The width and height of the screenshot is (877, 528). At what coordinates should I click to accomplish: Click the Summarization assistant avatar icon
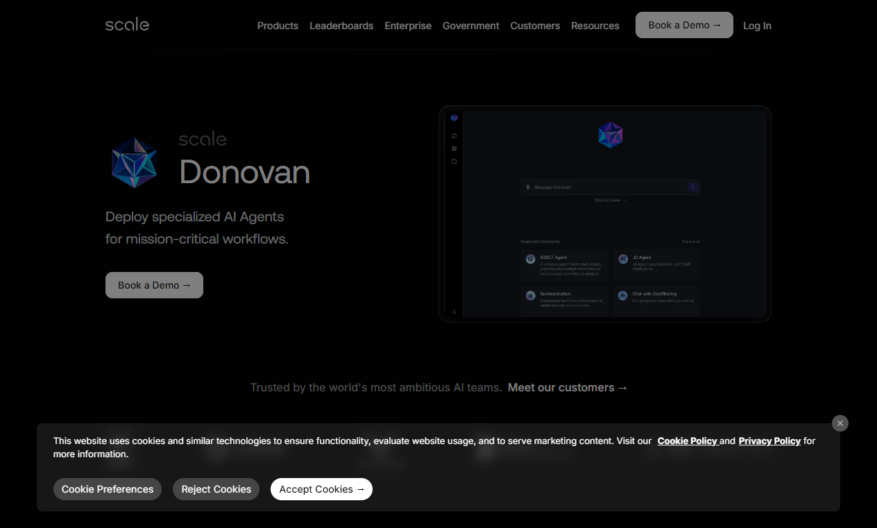pyautogui.click(x=530, y=295)
